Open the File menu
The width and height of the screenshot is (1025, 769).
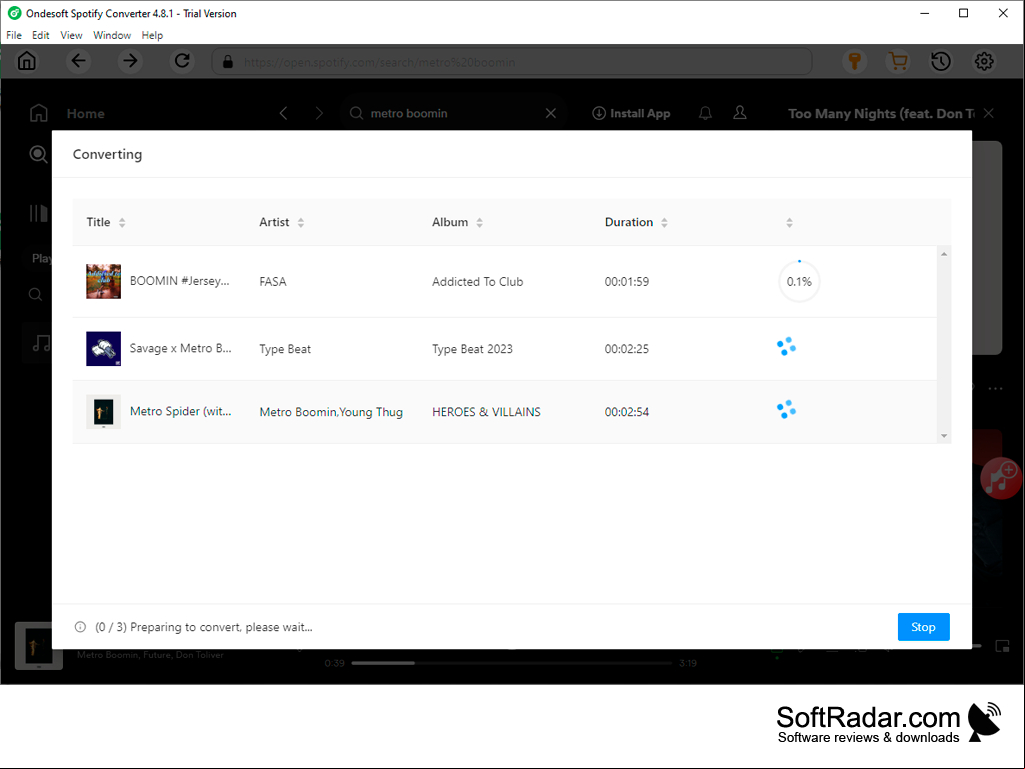14,35
